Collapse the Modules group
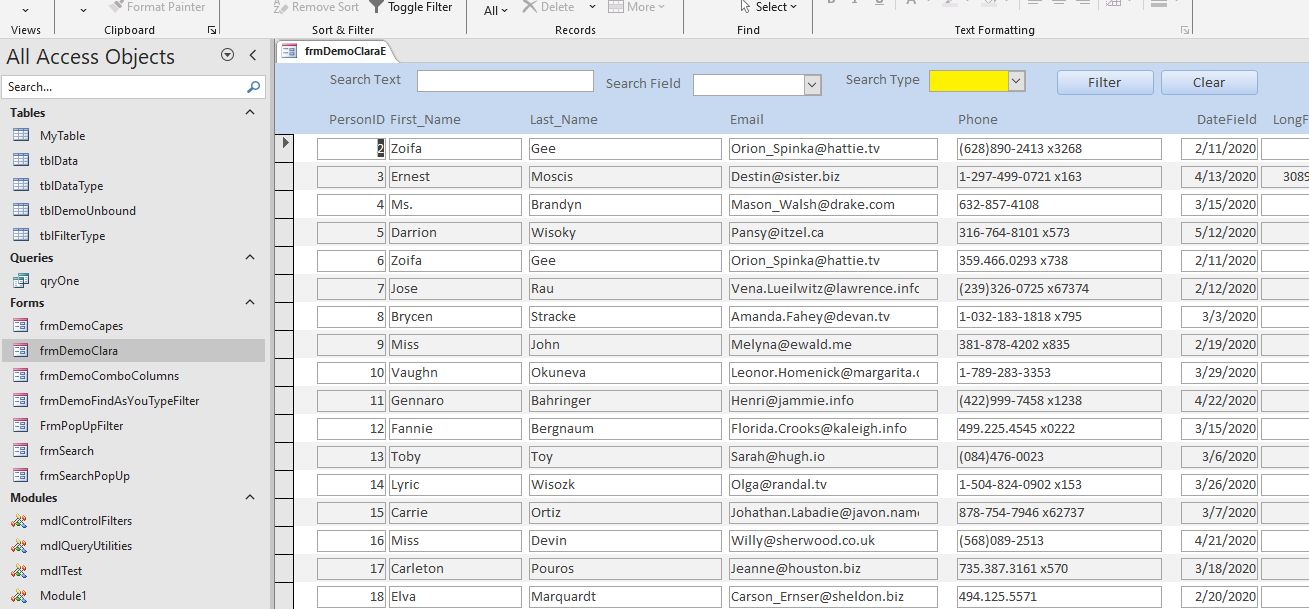 tap(250, 498)
